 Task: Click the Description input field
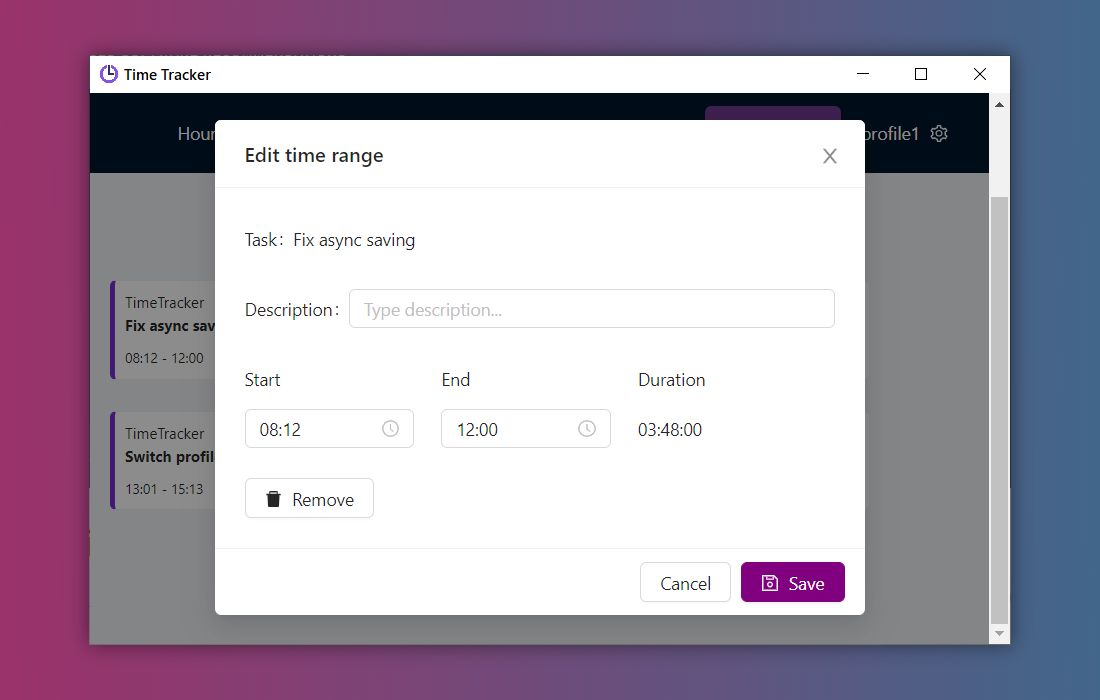coord(591,309)
